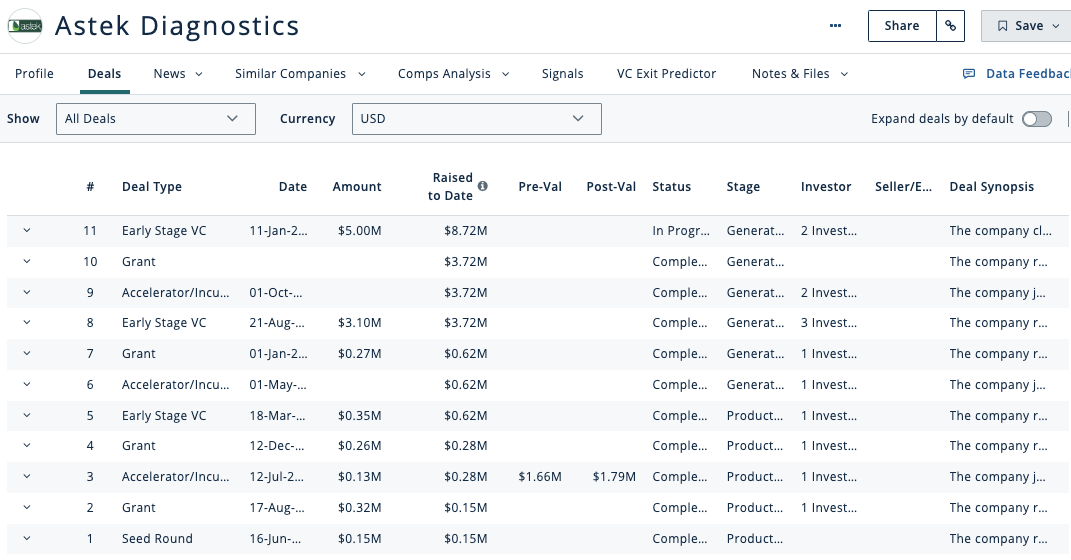Copy link using the chain icon
Viewport: 1071px width, 560px height.
coord(950,26)
